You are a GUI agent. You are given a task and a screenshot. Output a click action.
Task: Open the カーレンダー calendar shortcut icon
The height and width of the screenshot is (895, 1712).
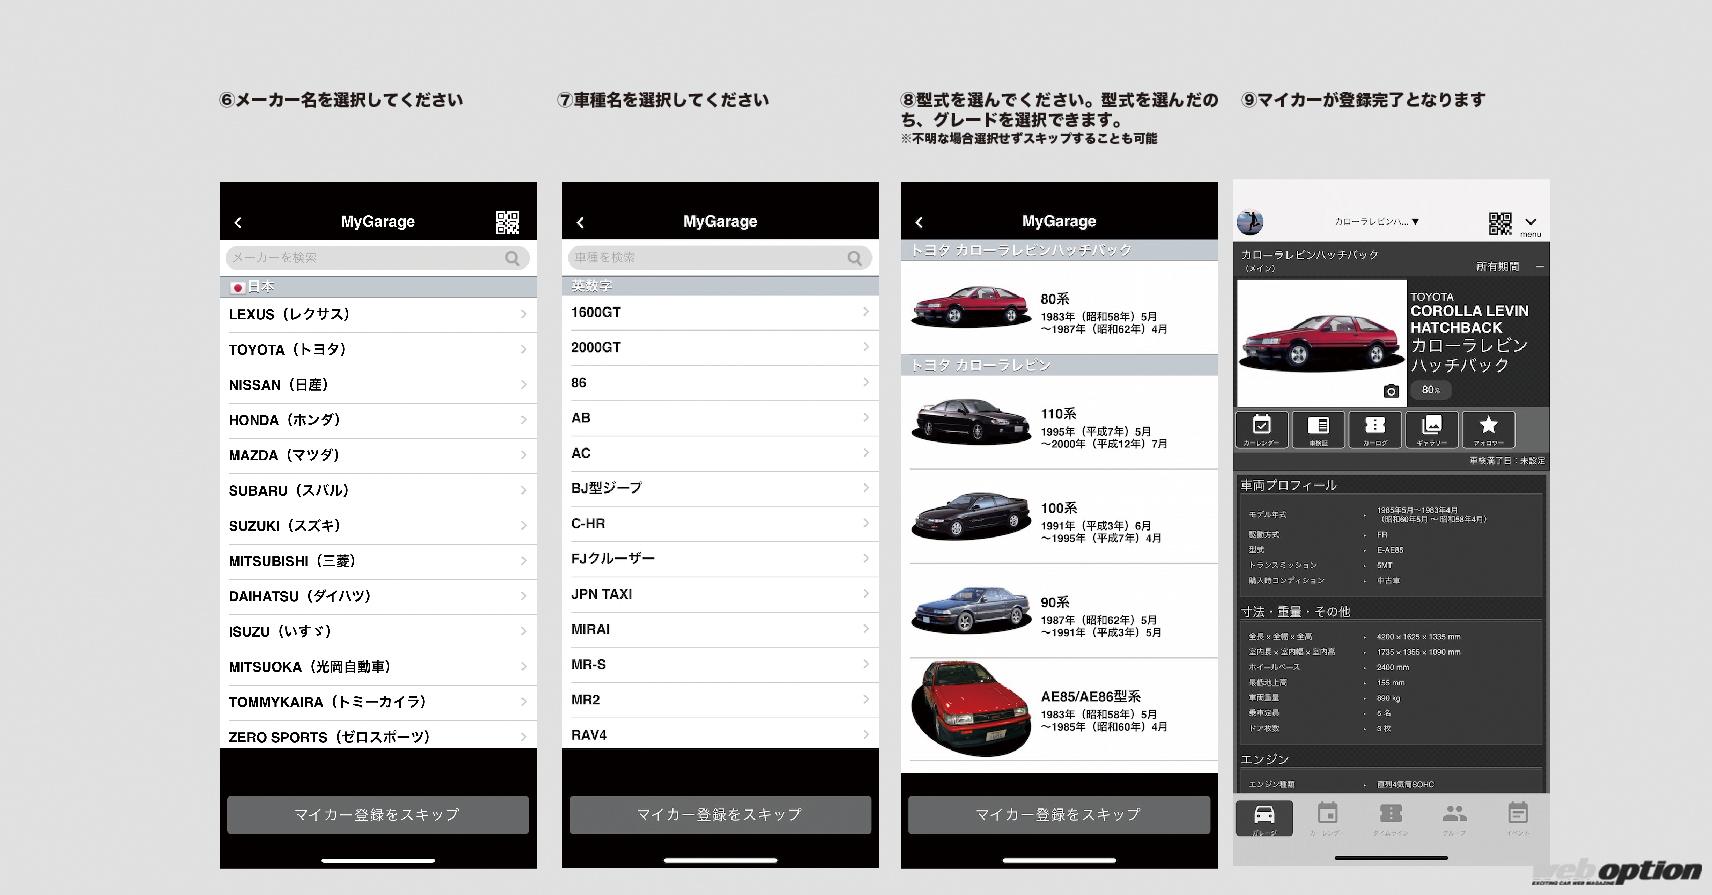(x=1261, y=429)
